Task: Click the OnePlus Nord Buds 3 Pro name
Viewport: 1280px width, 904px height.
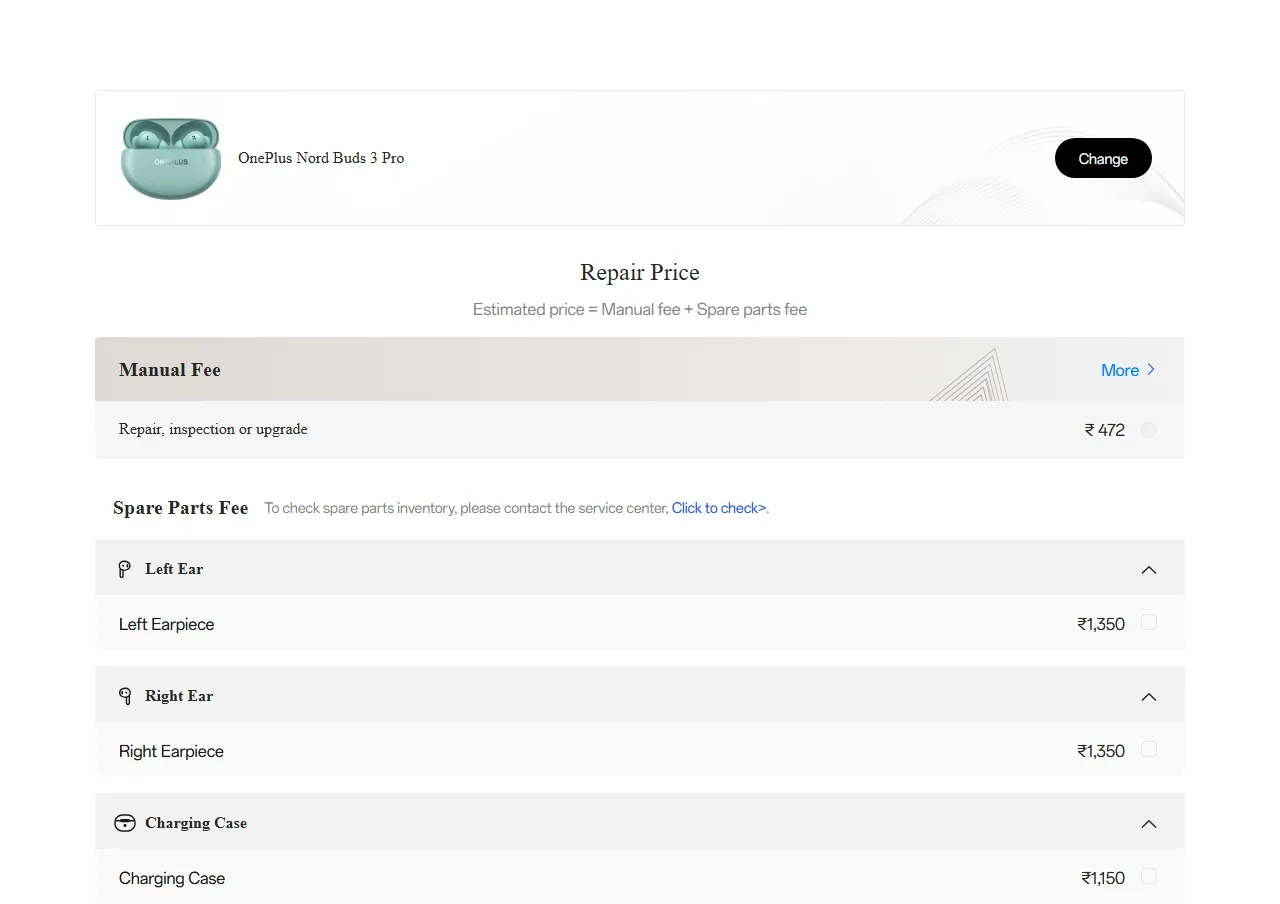Action: 321,158
